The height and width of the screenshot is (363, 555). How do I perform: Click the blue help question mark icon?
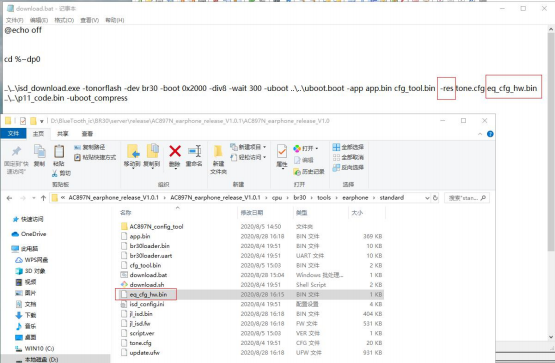coord(490,134)
